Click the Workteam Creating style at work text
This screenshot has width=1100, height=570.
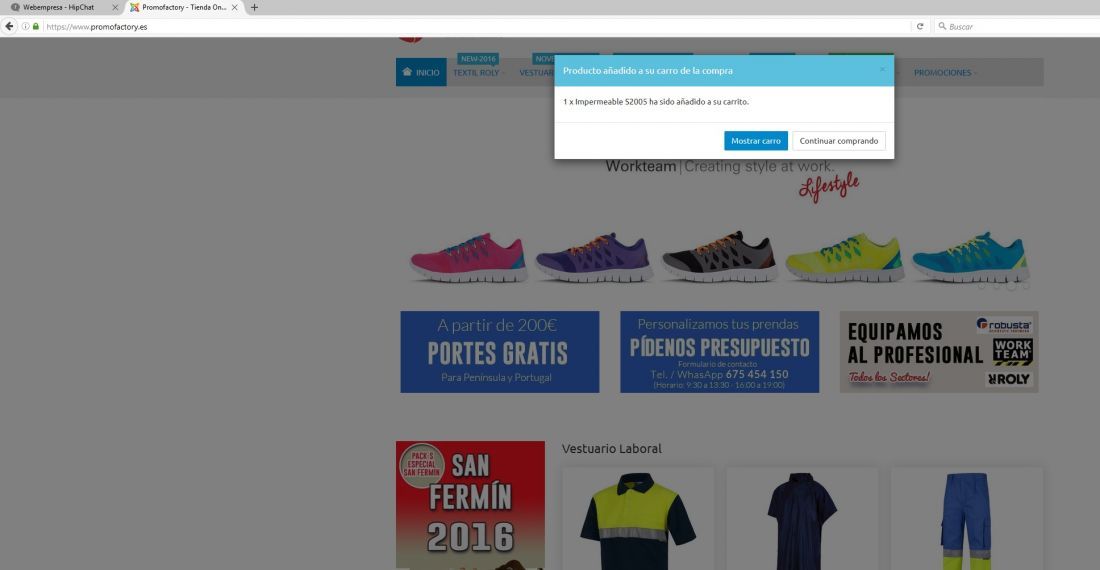(720, 167)
